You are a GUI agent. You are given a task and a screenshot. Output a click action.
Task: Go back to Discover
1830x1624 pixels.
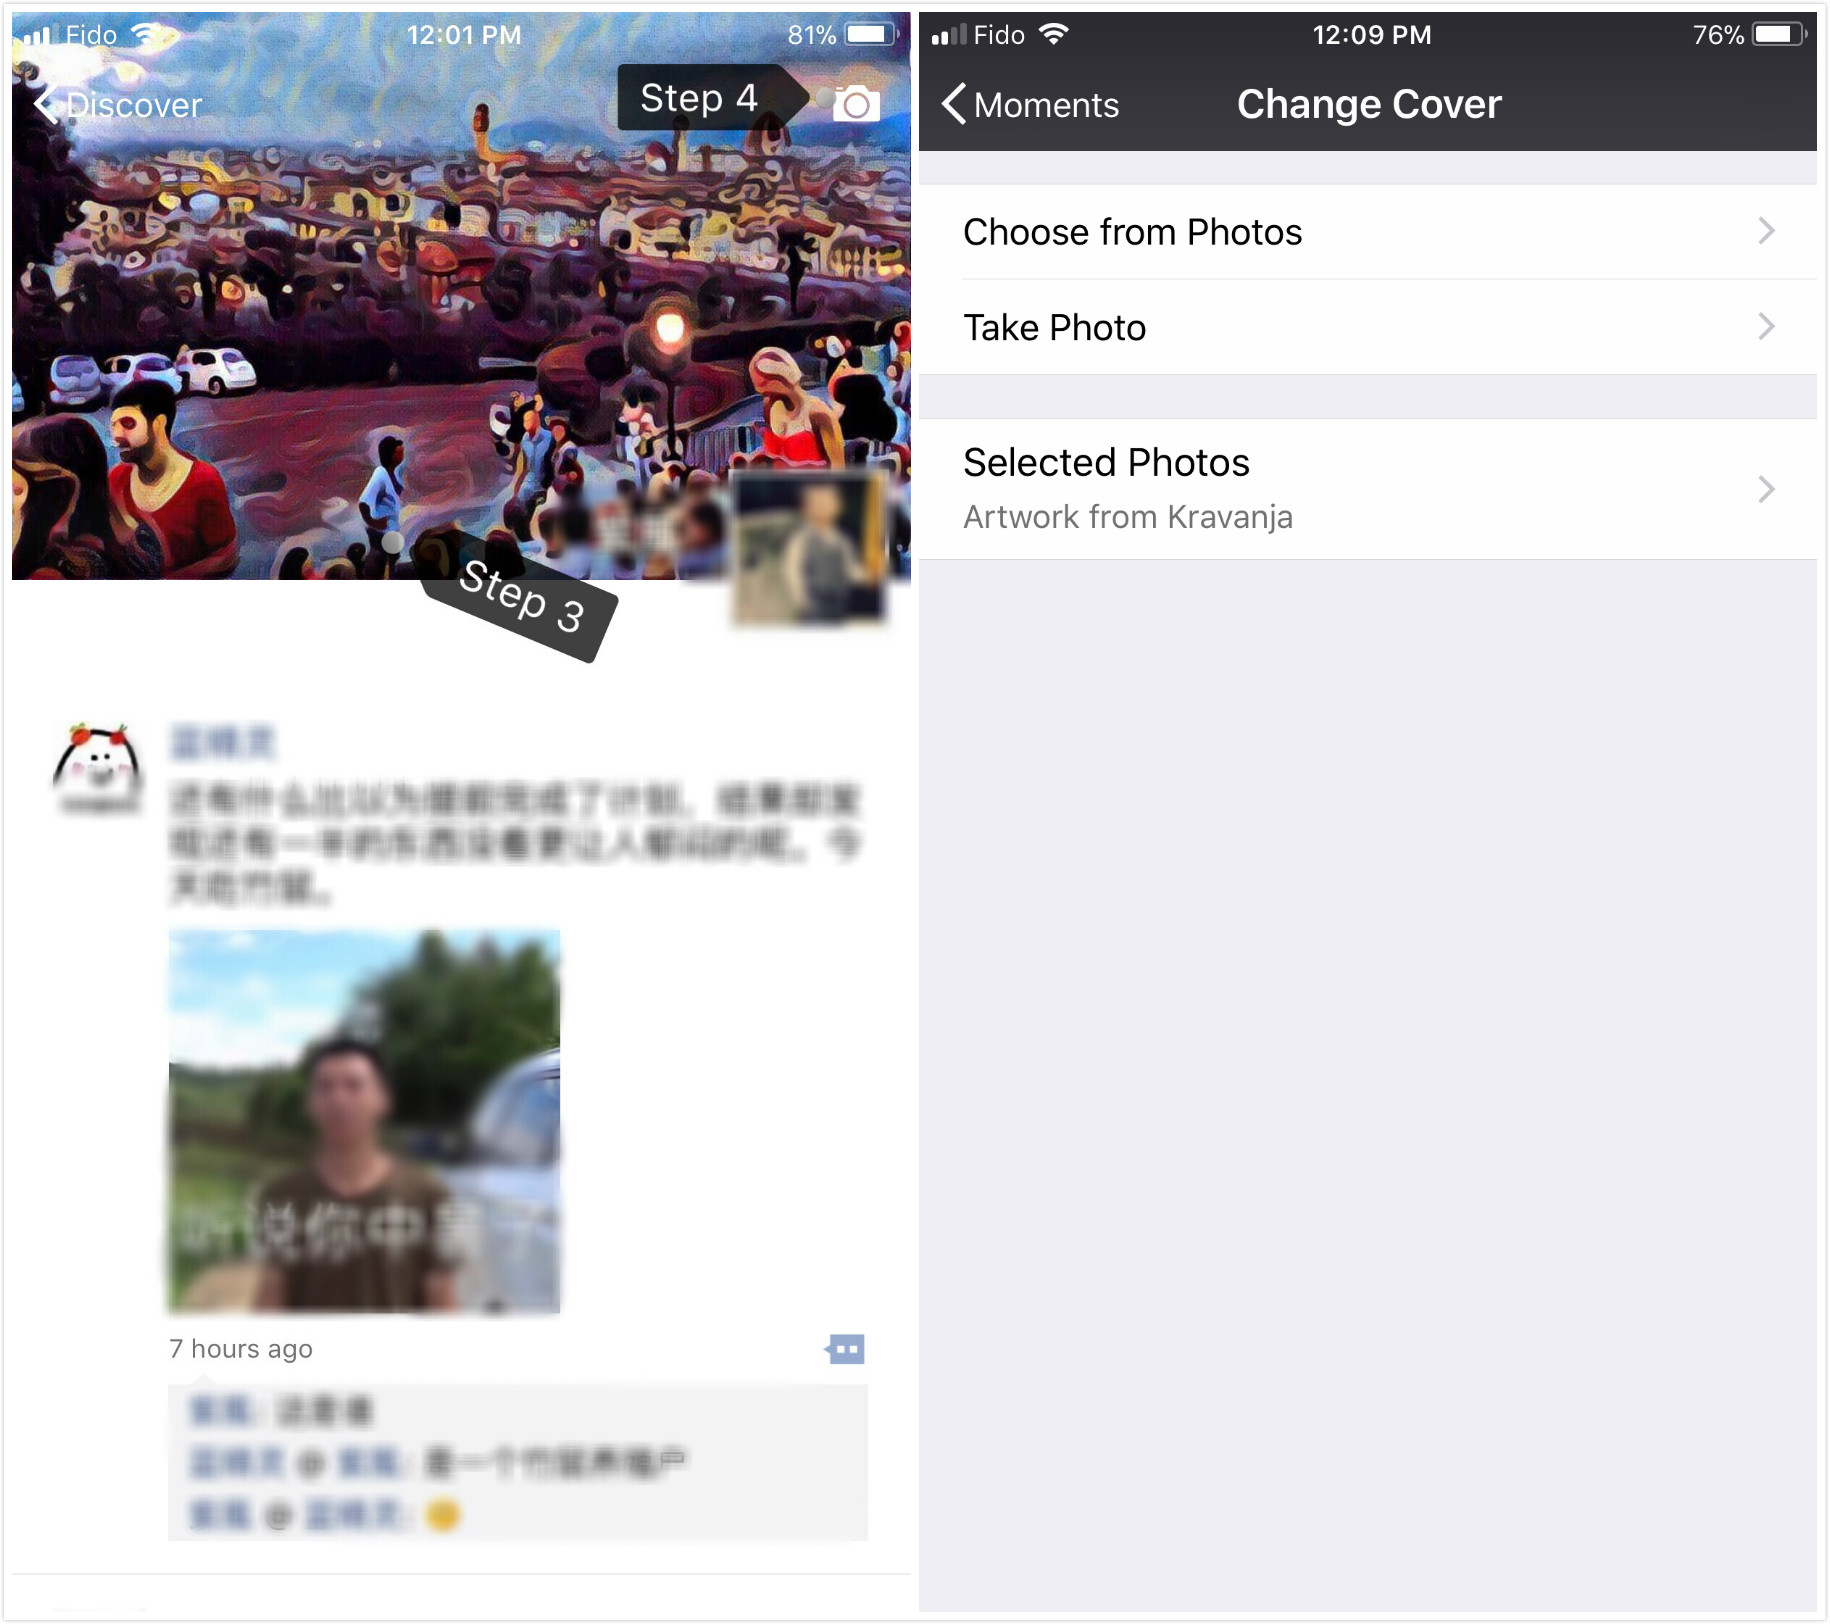click(118, 104)
